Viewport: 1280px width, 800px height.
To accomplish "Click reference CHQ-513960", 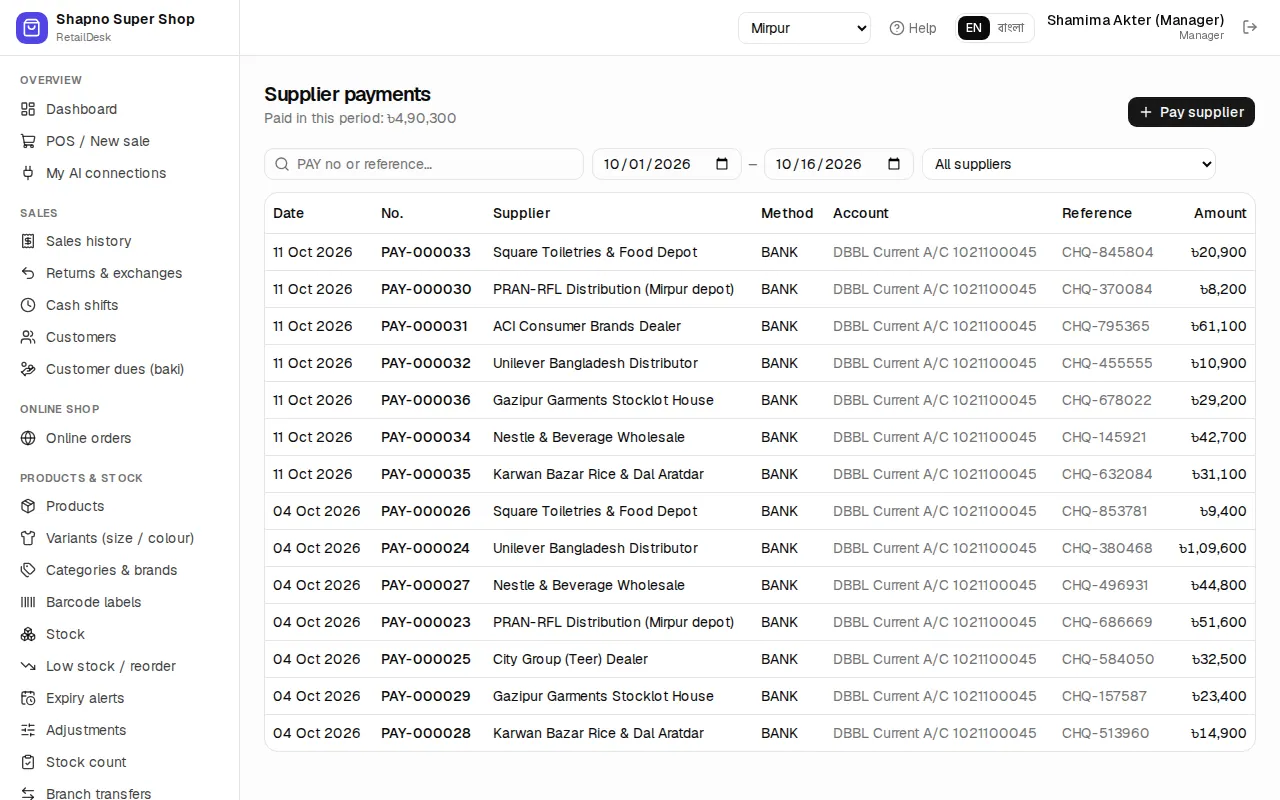I will (1106, 733).
